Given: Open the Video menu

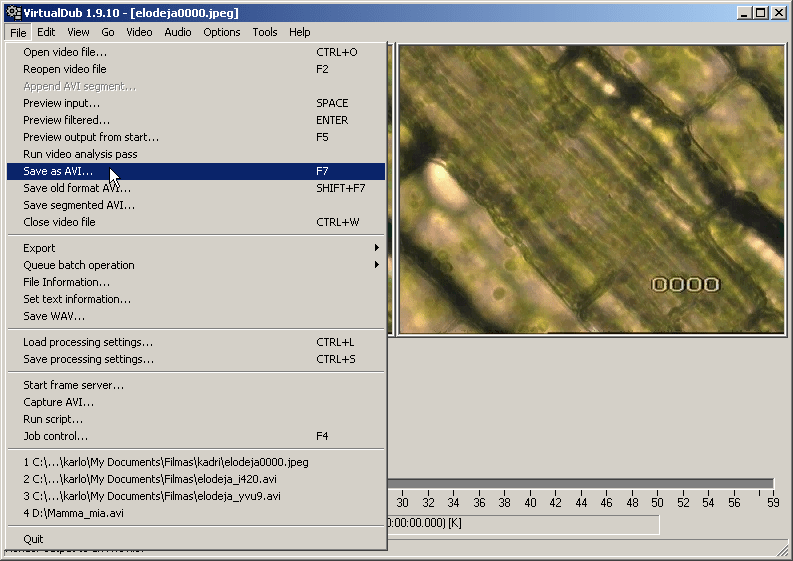Looking at the screenshot, I should pos(139,32).
